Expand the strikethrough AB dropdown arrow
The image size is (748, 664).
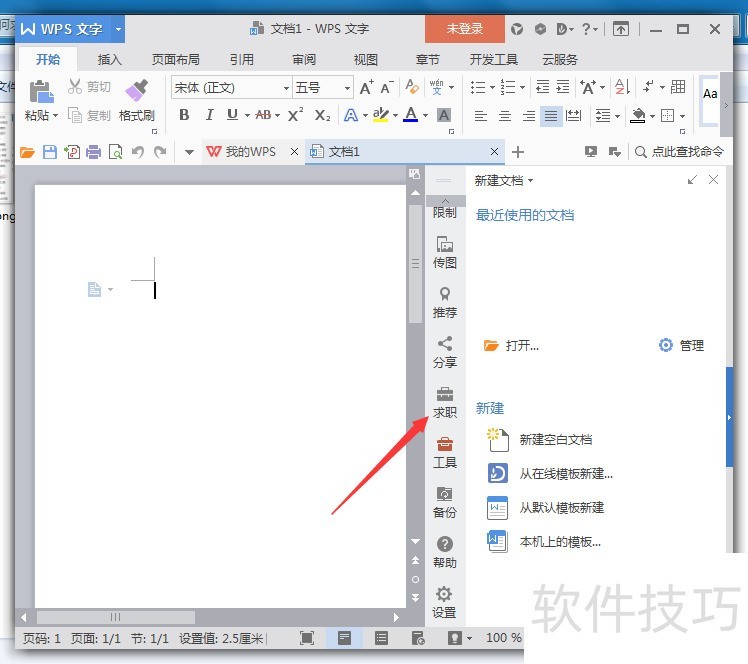click(277, 115)
